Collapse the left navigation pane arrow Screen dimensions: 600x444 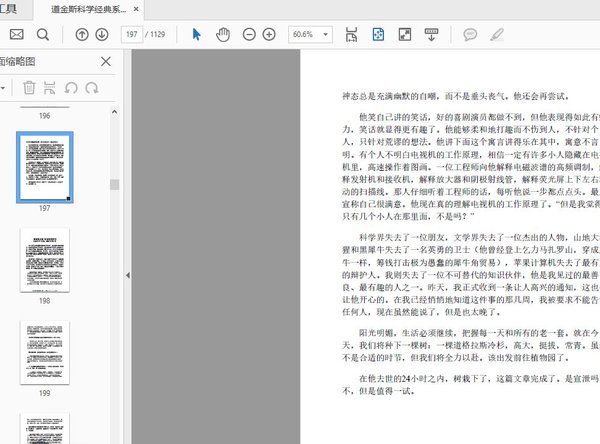coord(127,275)
